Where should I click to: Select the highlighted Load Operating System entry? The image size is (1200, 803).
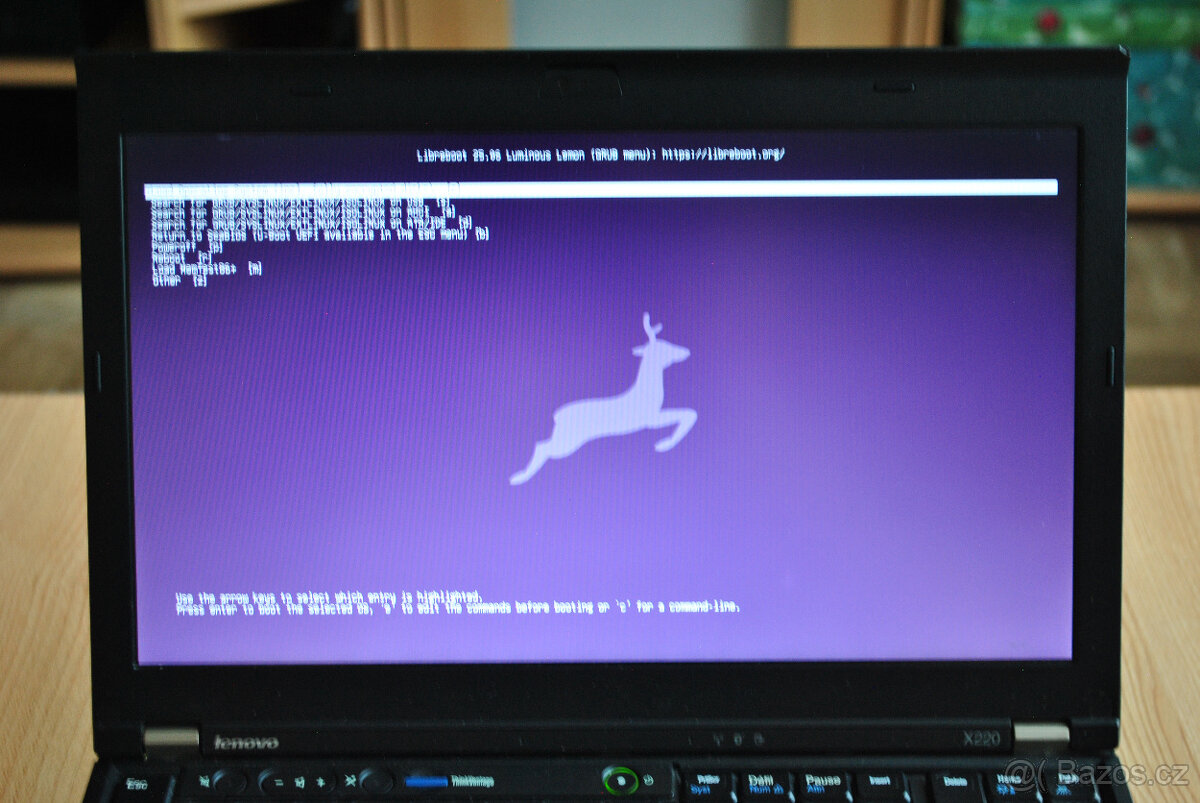[x=400, y=186]
